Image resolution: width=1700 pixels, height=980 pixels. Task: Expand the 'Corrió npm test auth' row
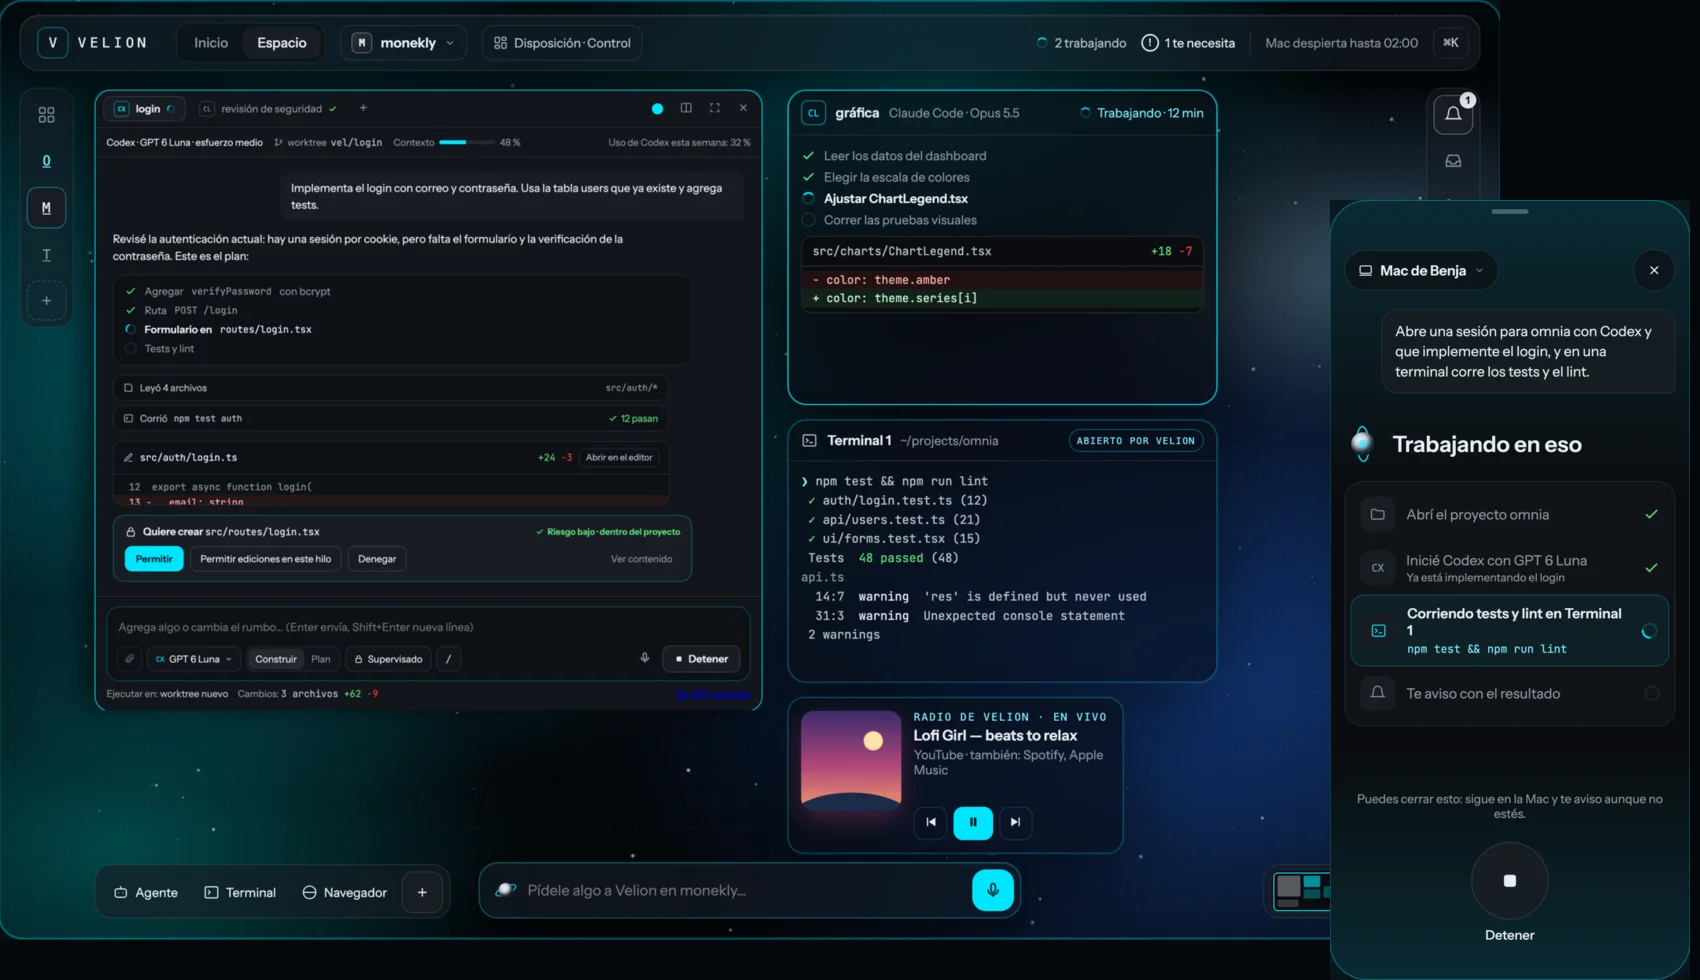point(391,418)
